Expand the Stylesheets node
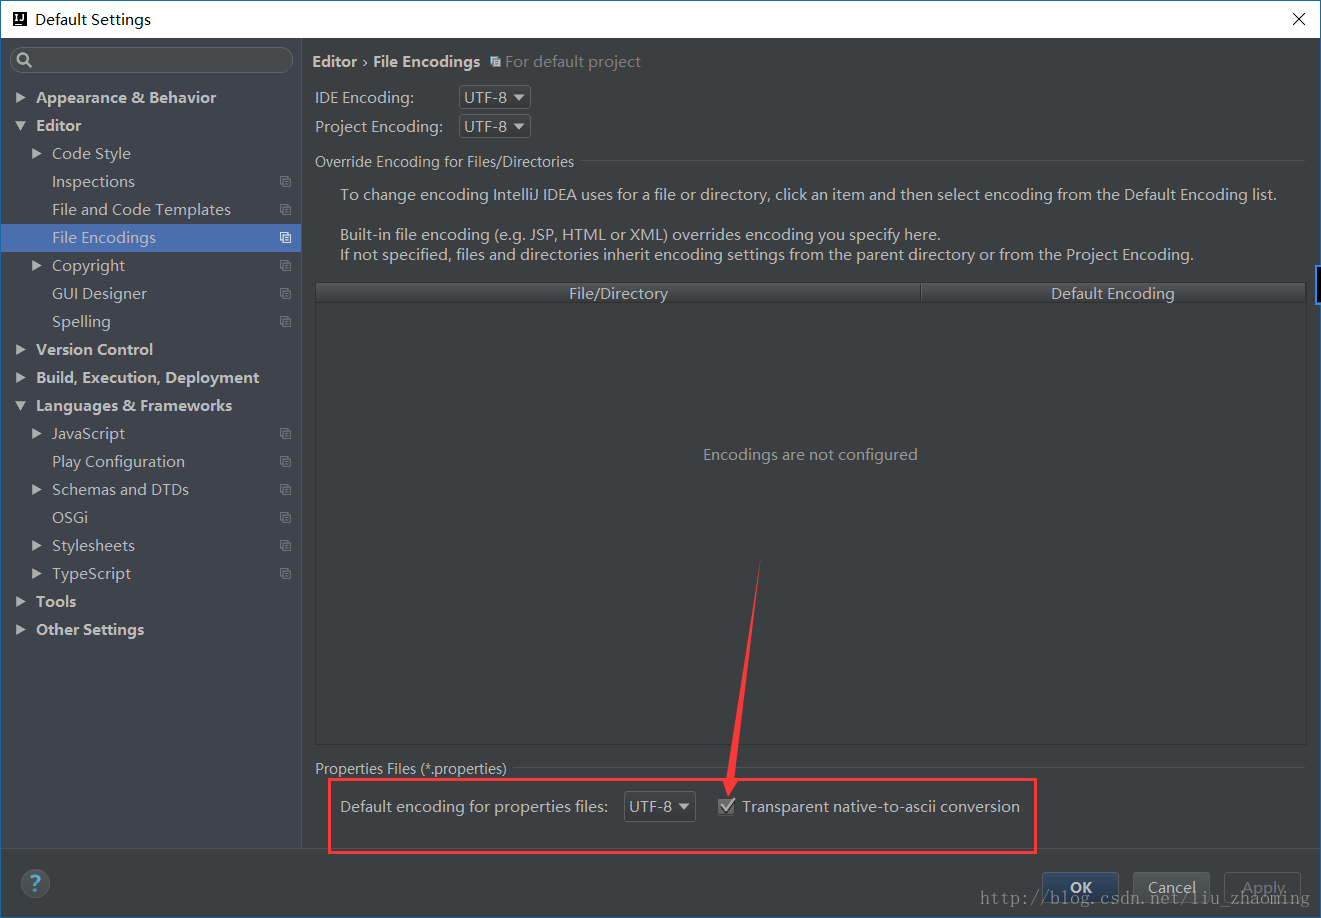 [x=37, y=545]
